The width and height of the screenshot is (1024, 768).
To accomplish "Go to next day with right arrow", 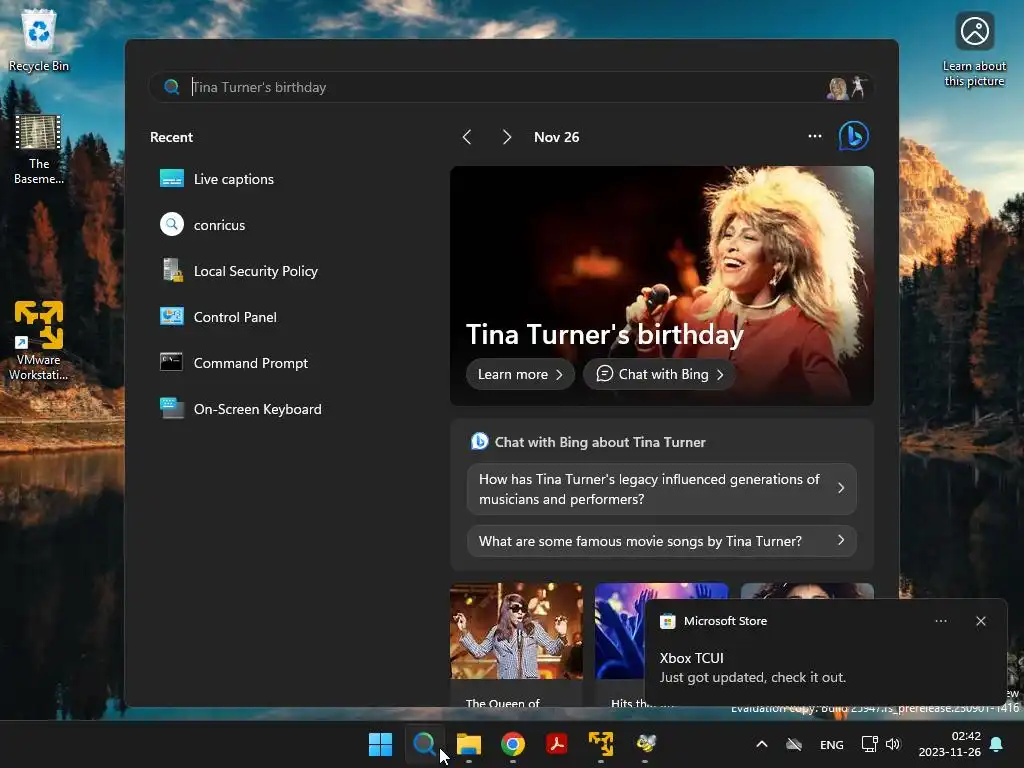I will click(507, 137).
